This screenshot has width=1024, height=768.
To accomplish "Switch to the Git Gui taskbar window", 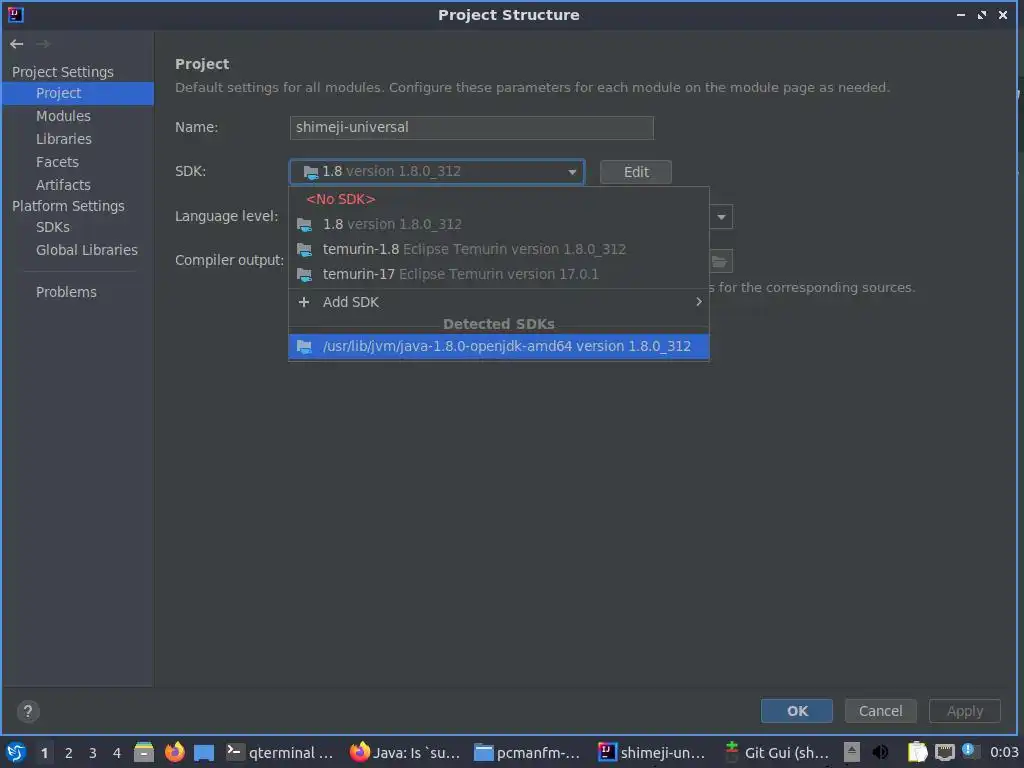I will [777, 752].
